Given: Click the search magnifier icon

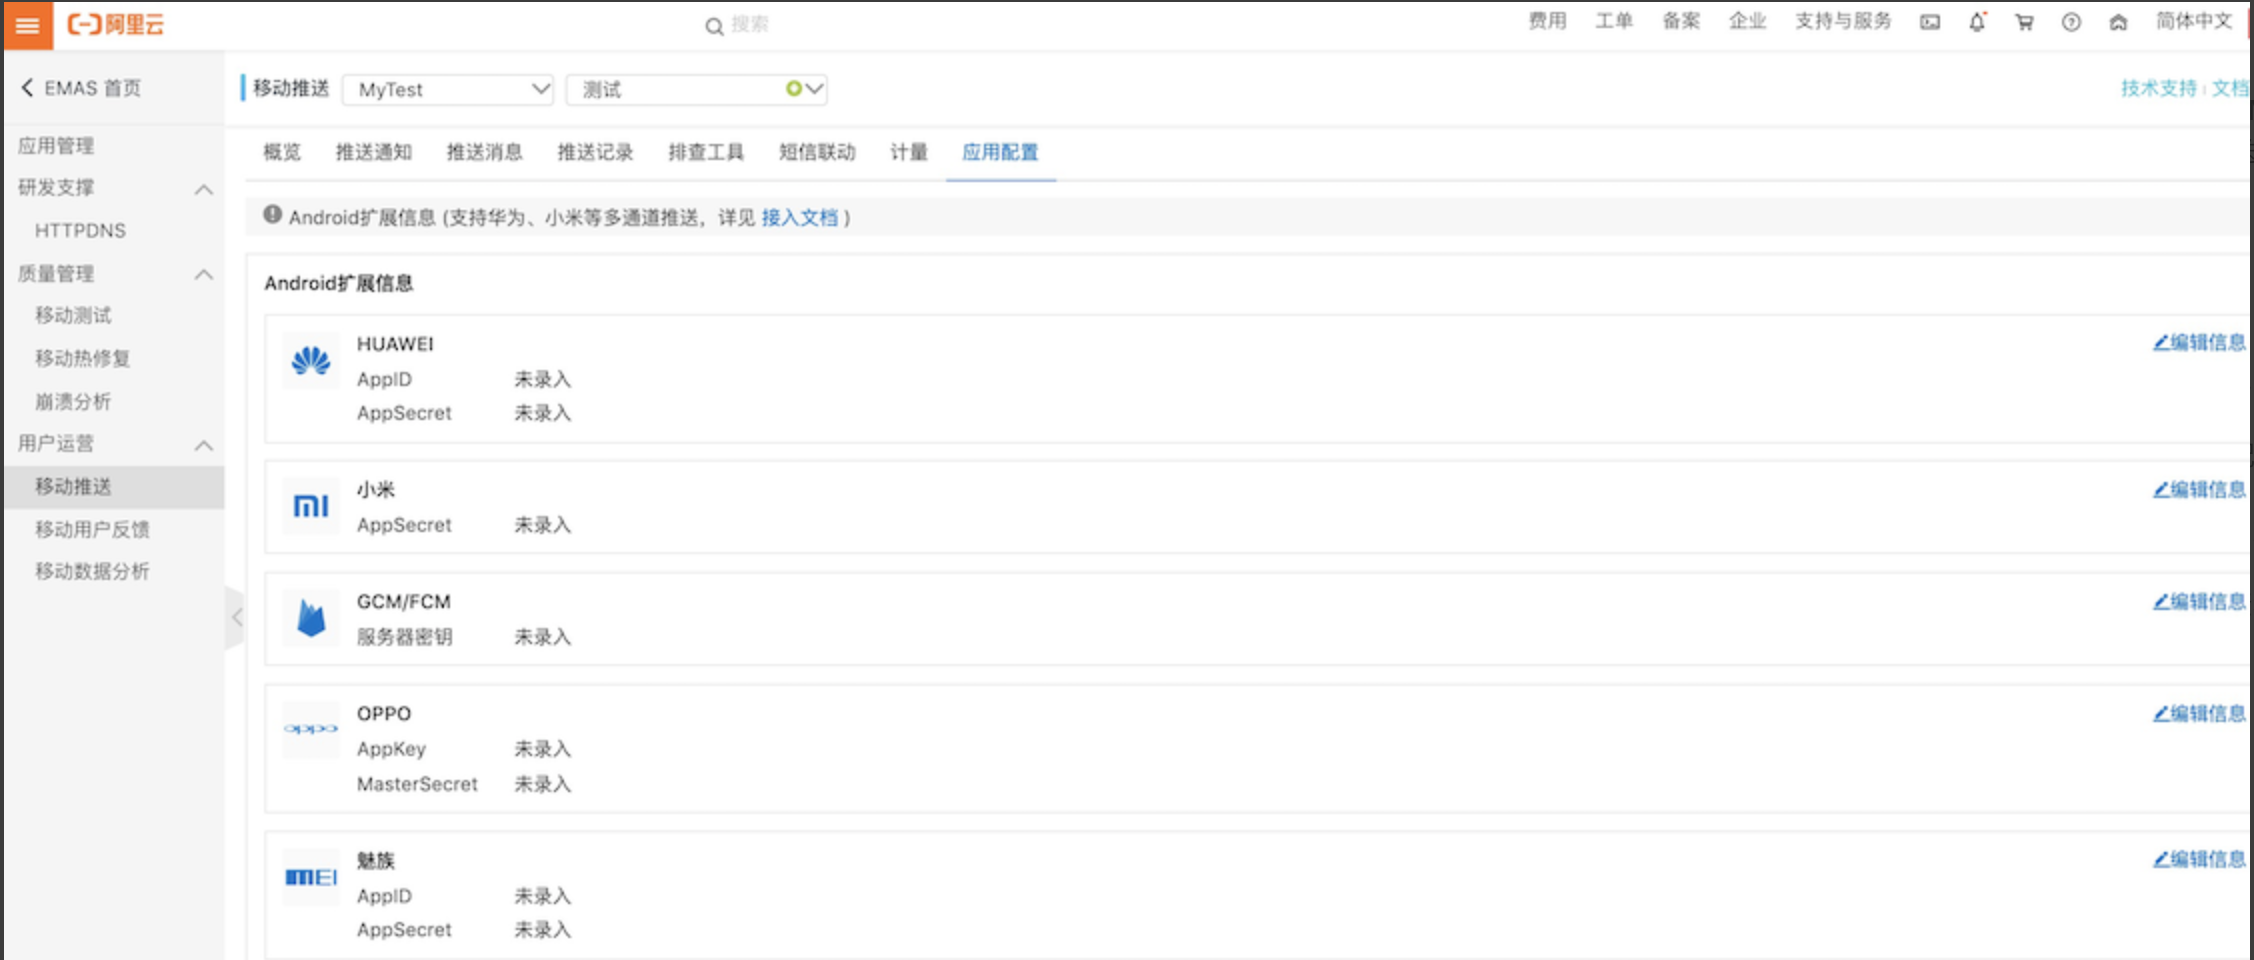Looking at the screenshot, I should pos(714,26).
